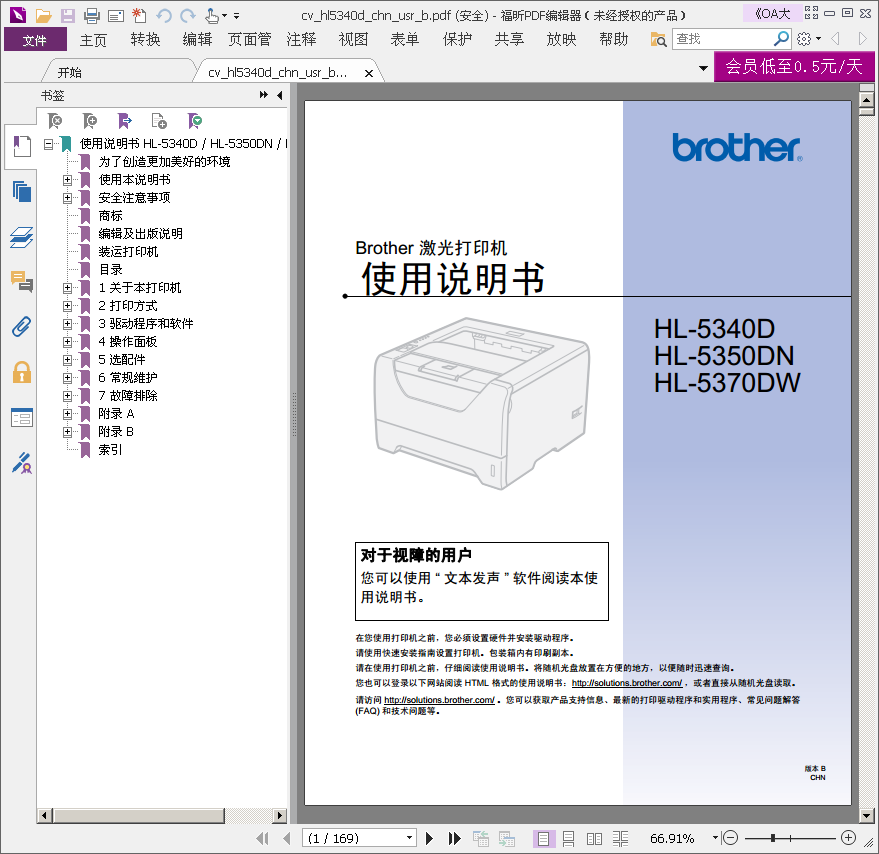Switch to the 转换 ribbon tab

(145, 40)
